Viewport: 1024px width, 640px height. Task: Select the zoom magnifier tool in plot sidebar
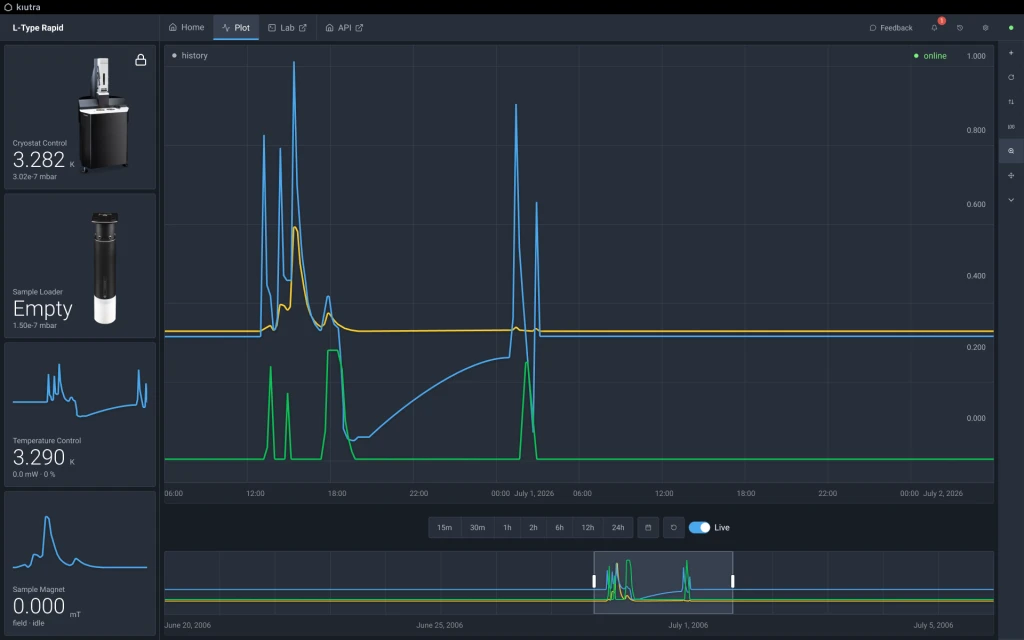point(1011,151)
